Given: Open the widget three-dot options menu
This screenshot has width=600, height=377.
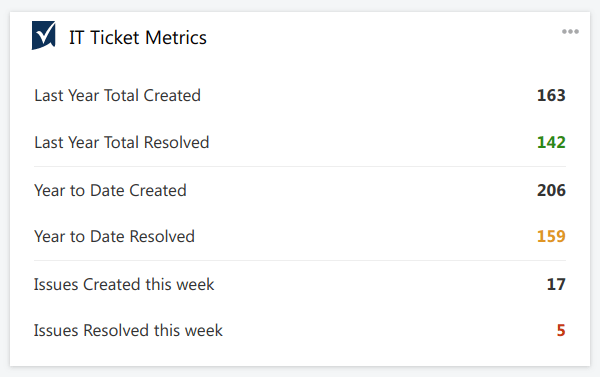Looking at the screenshot, I should pos(570,31).
